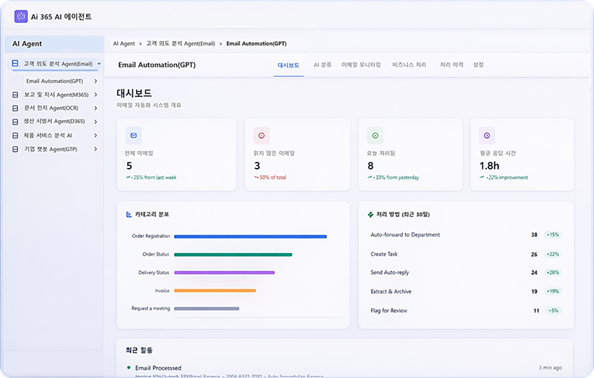Open the 이메일 모니터링 tab
The image size is (594, 378).
(361, 65)
